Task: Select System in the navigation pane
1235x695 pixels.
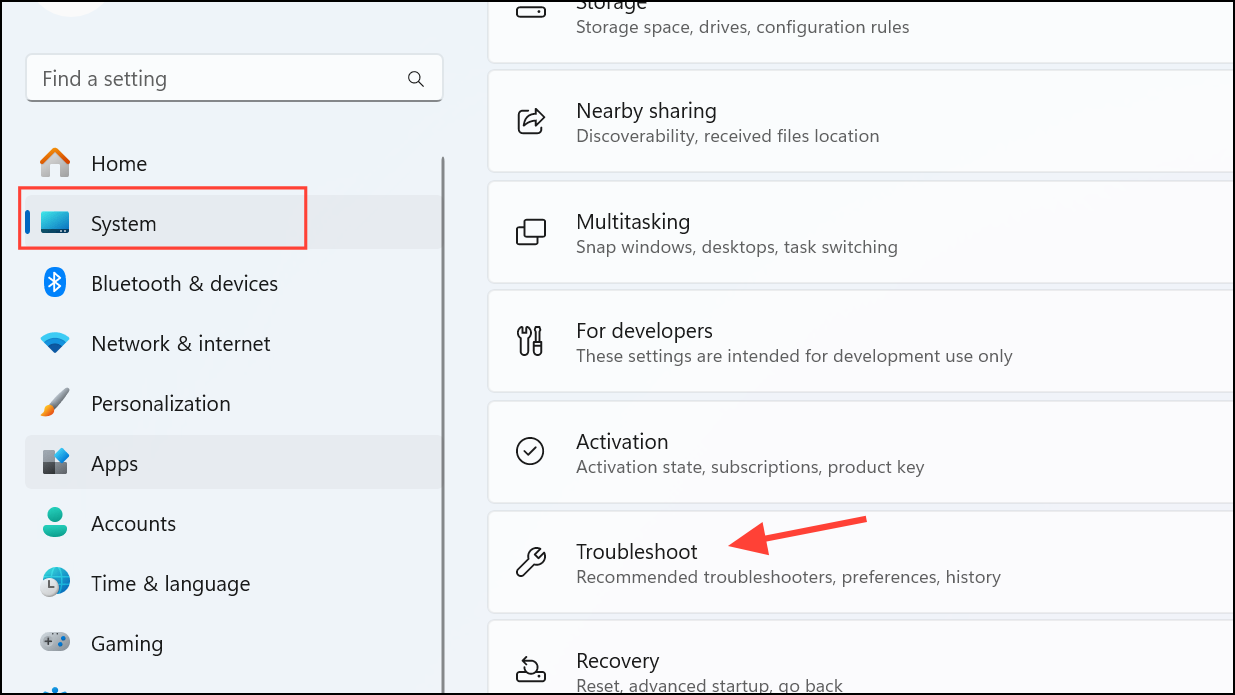Action: click(x=123, y=224)
